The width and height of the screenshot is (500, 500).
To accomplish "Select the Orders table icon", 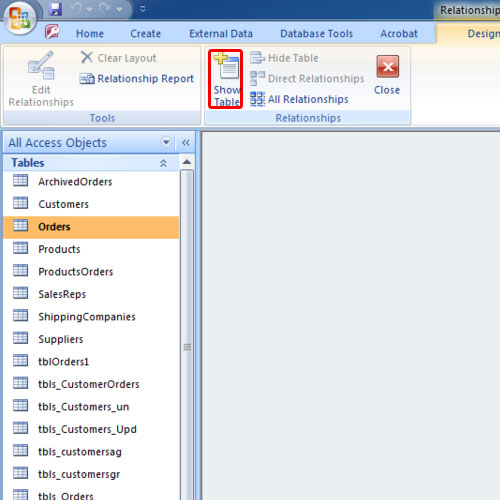I will [x=20, y=226].
